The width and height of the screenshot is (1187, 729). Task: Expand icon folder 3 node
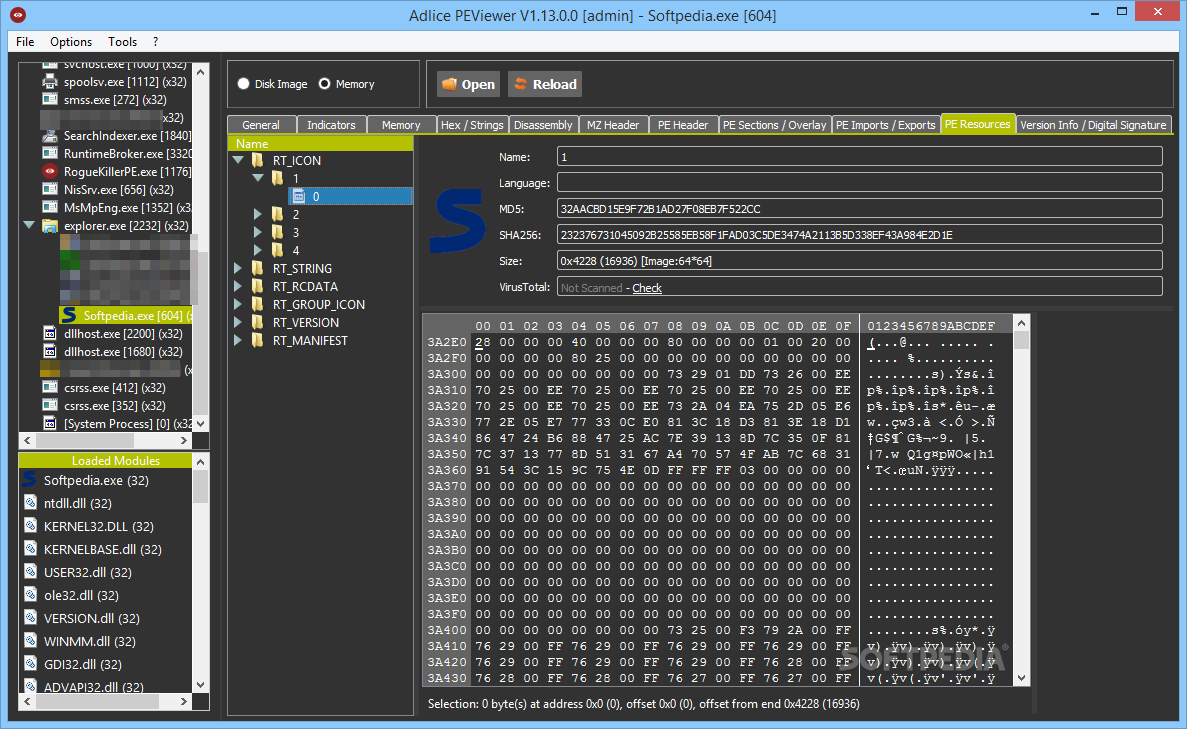click(x=258, y=232)
